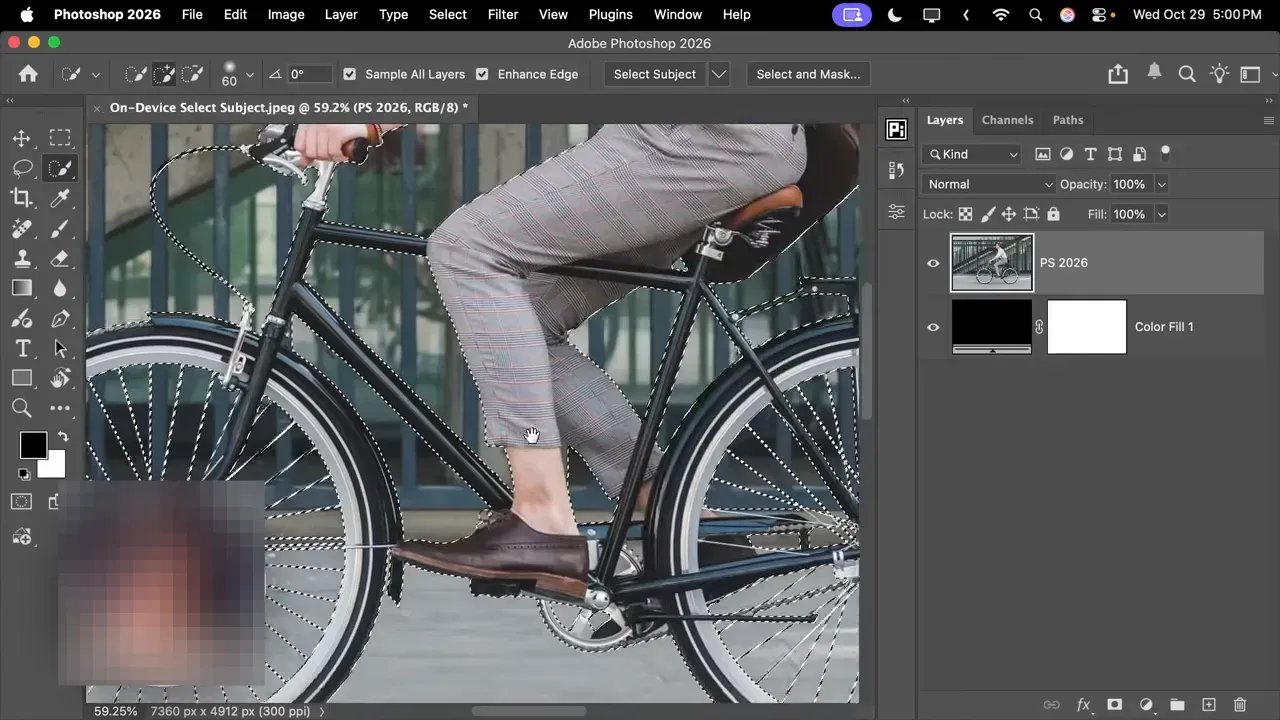Open the Kind filter dropdown
The height and width of the screenshot is (720, 1280).
970,154
